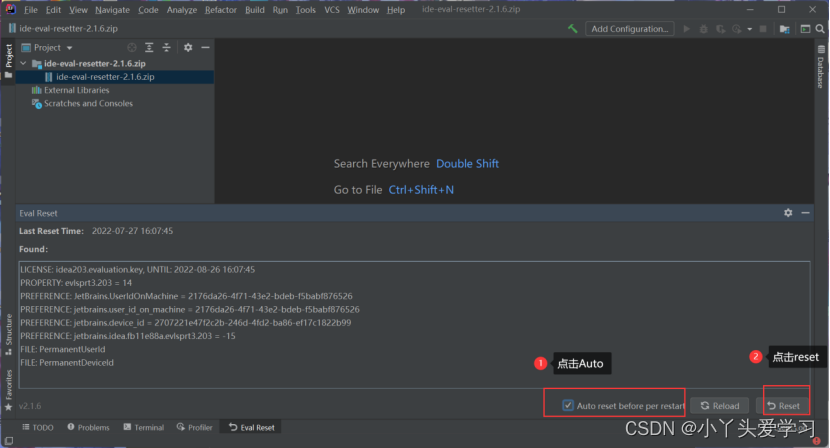This screenshot has width=830, height=448.
Task: Click the Run with Coverage icon
Action: pyautogui.click(x=720, y=29)
